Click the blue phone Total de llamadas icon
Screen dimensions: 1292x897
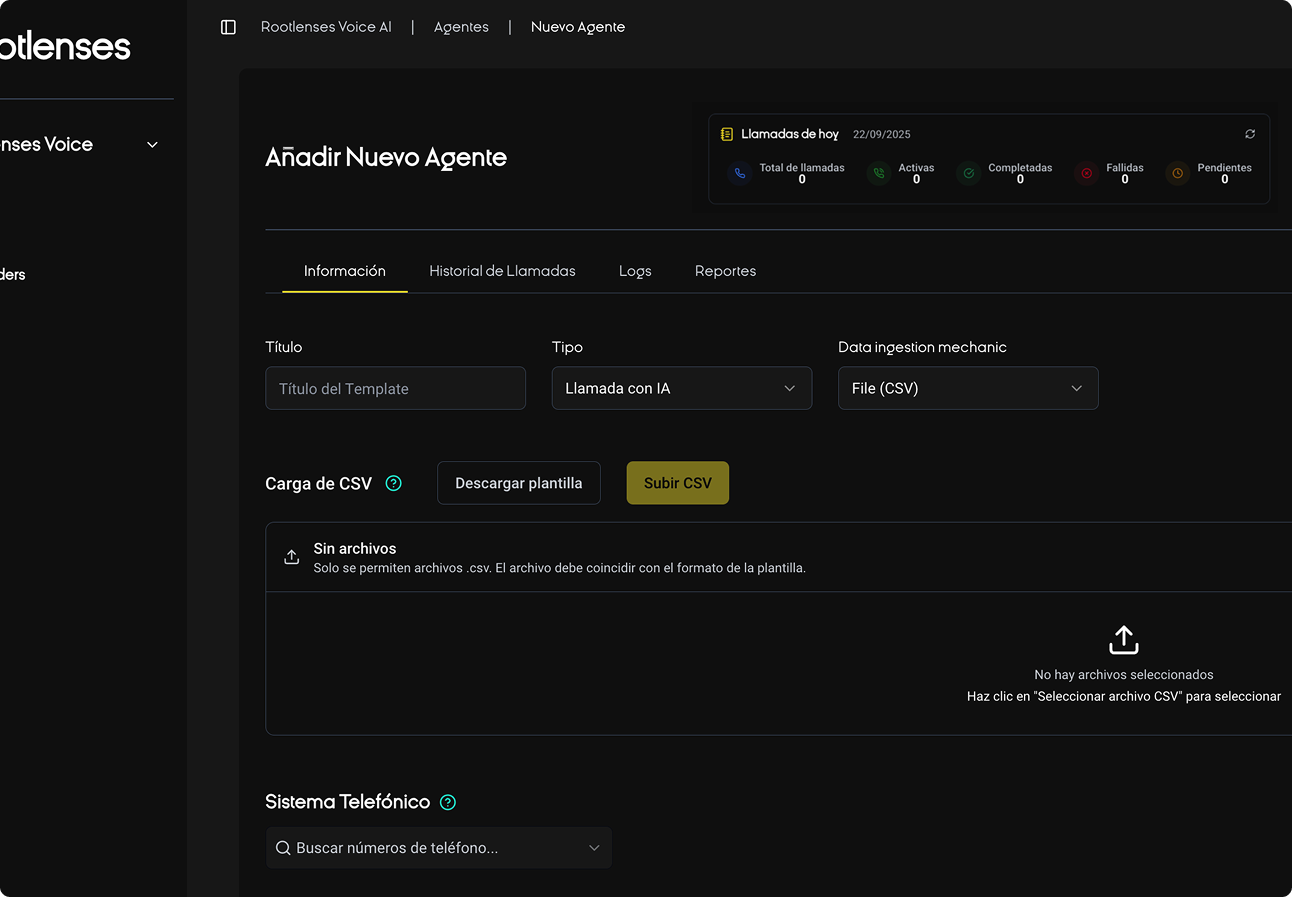(x=740, y=173)
